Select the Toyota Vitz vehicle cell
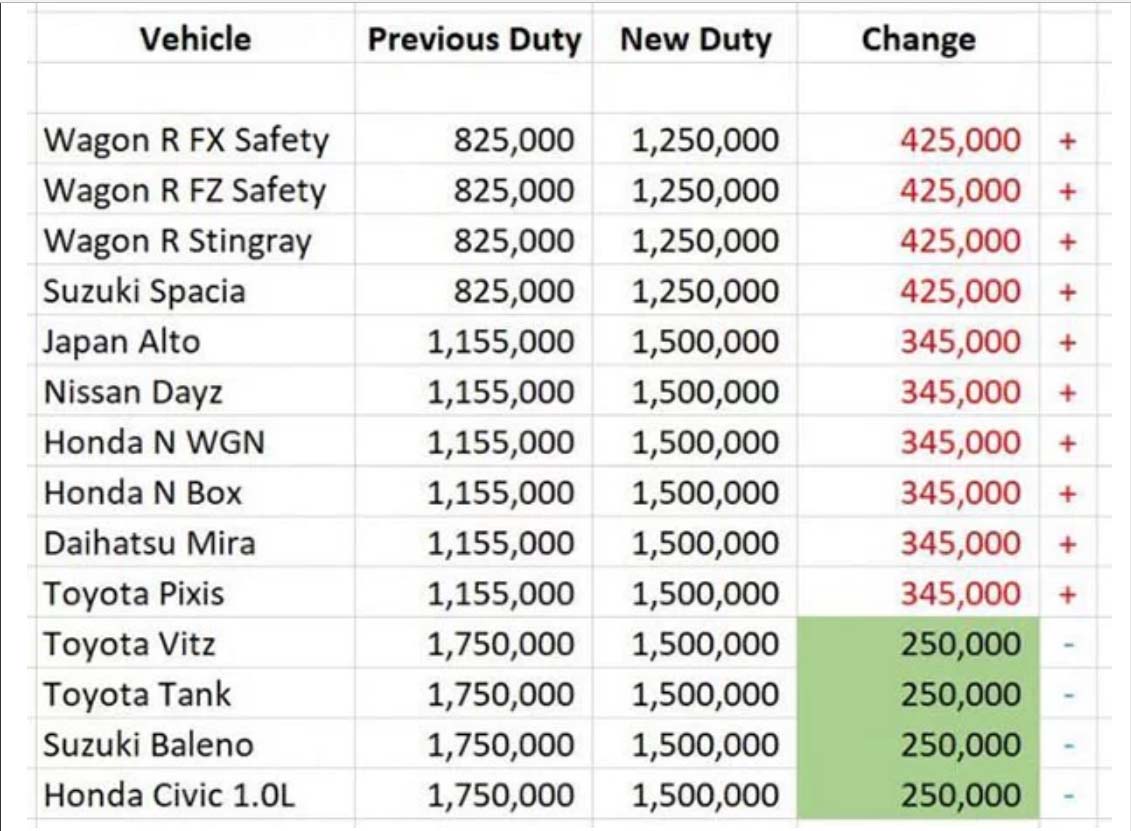The height and width of the screenshot is (831, 1131). click(129, 645)
